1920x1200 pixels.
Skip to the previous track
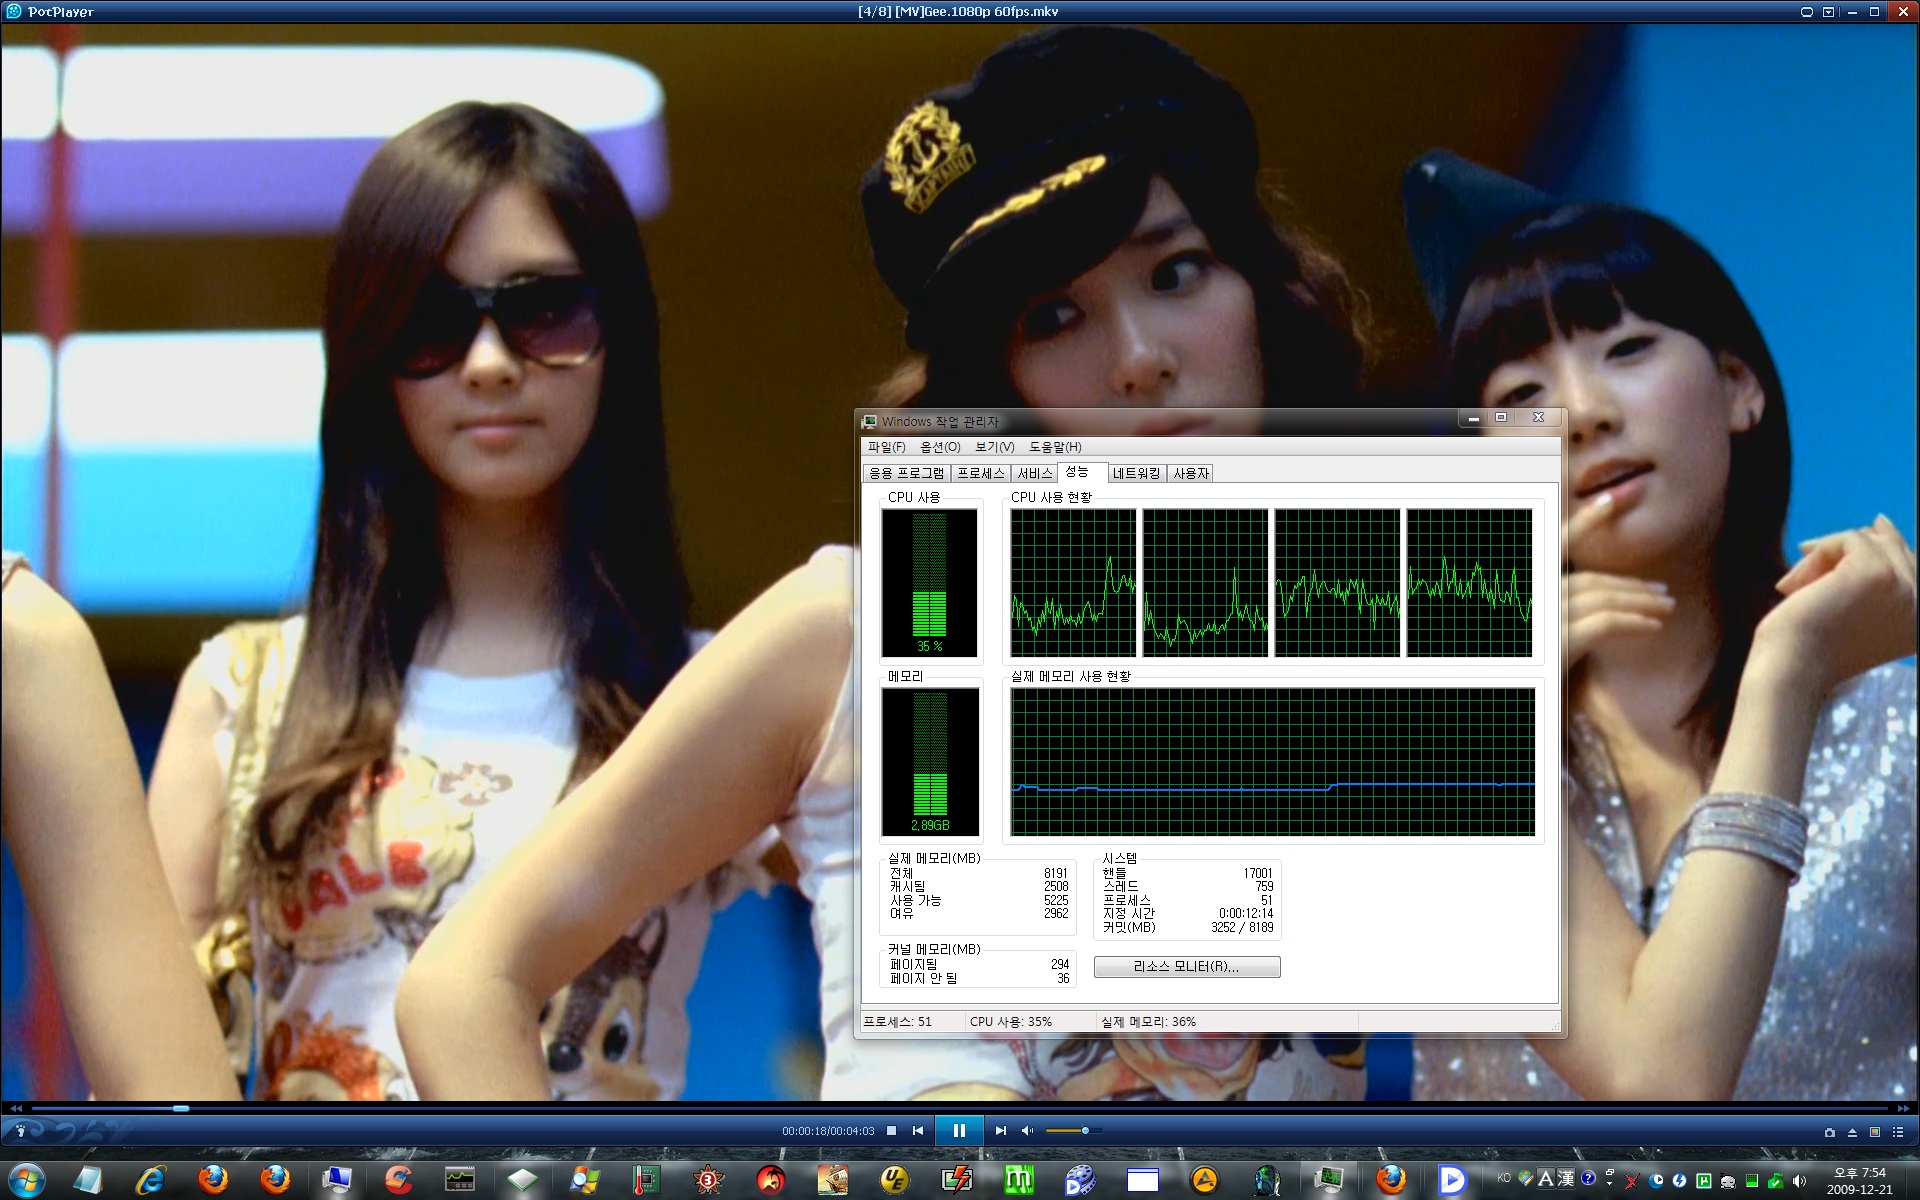coord(918,1131)
